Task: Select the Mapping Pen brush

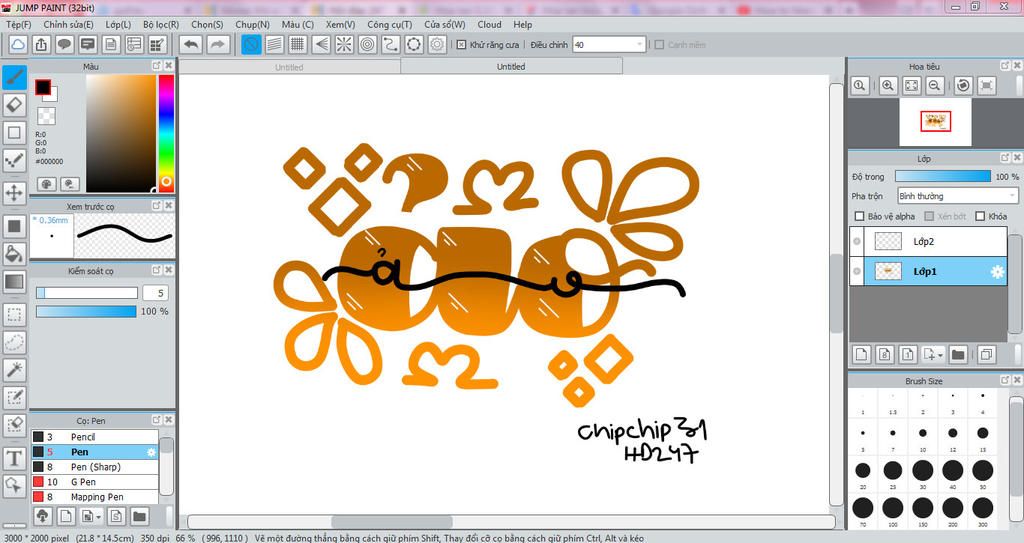Action: (95, 497)
